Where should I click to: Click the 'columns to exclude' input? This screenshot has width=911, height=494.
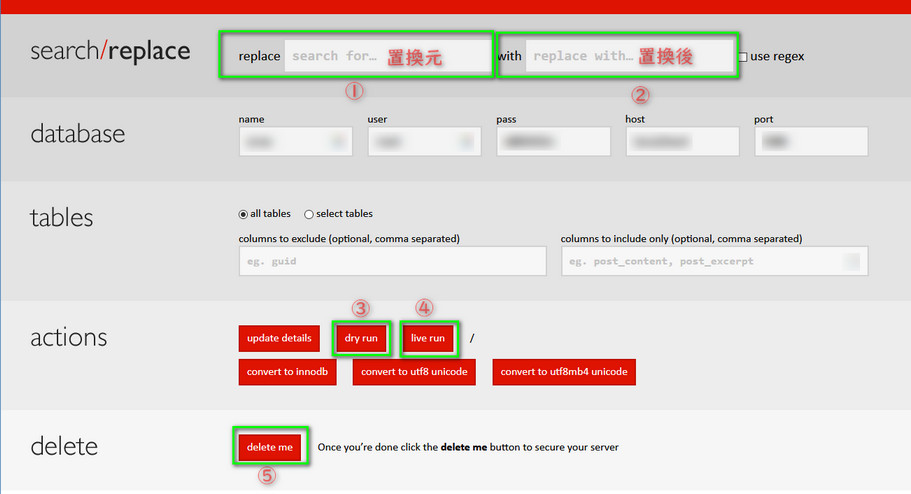tap(392, 261)
